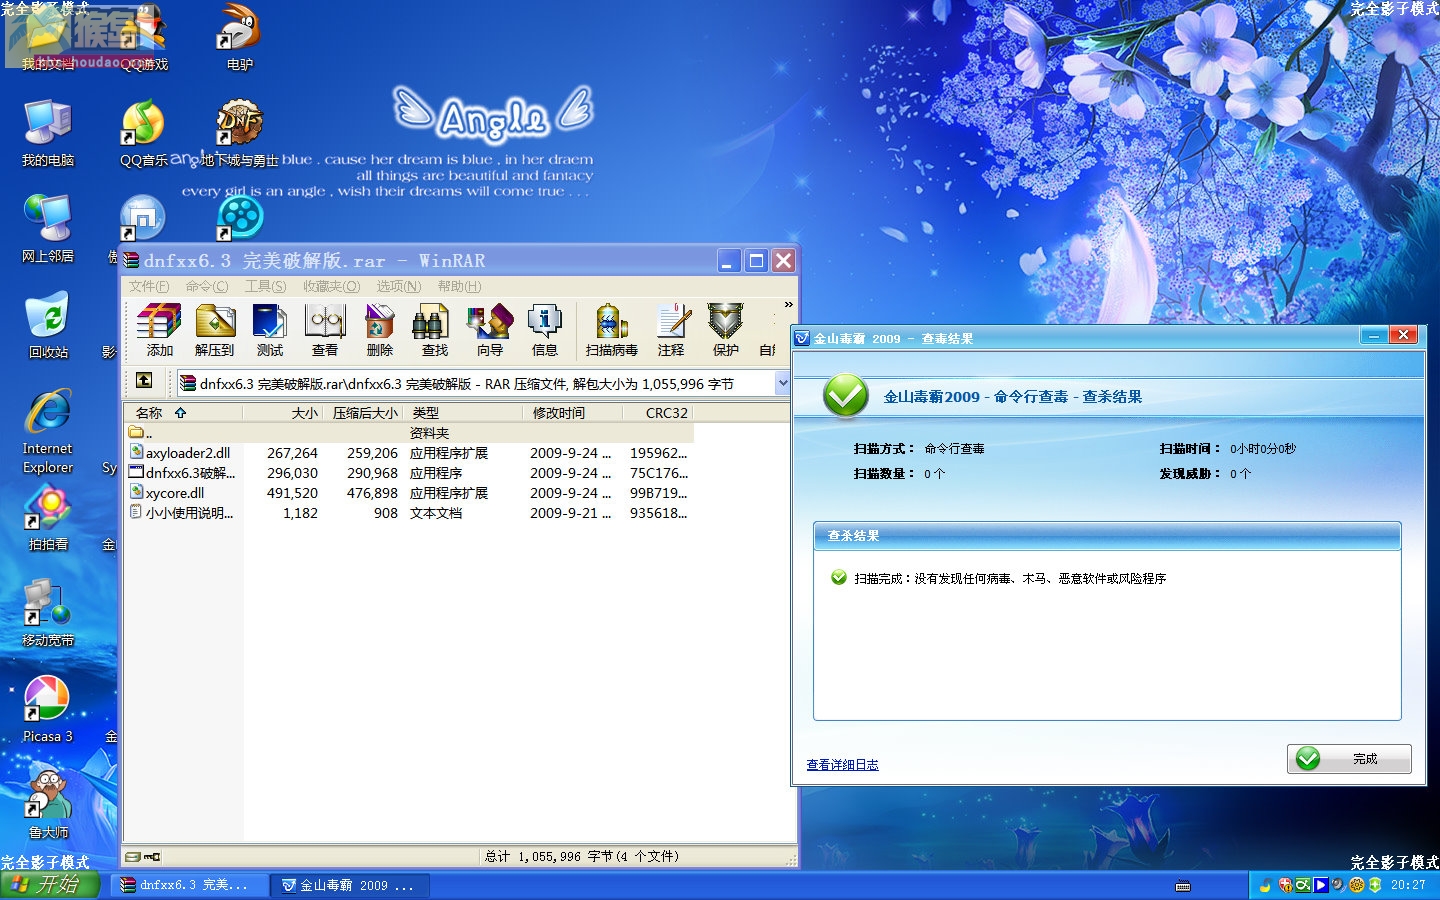This screenshot has height=900, width=1440.
Task: Click the red shield warning tray icon
Action: point(1285,885)
